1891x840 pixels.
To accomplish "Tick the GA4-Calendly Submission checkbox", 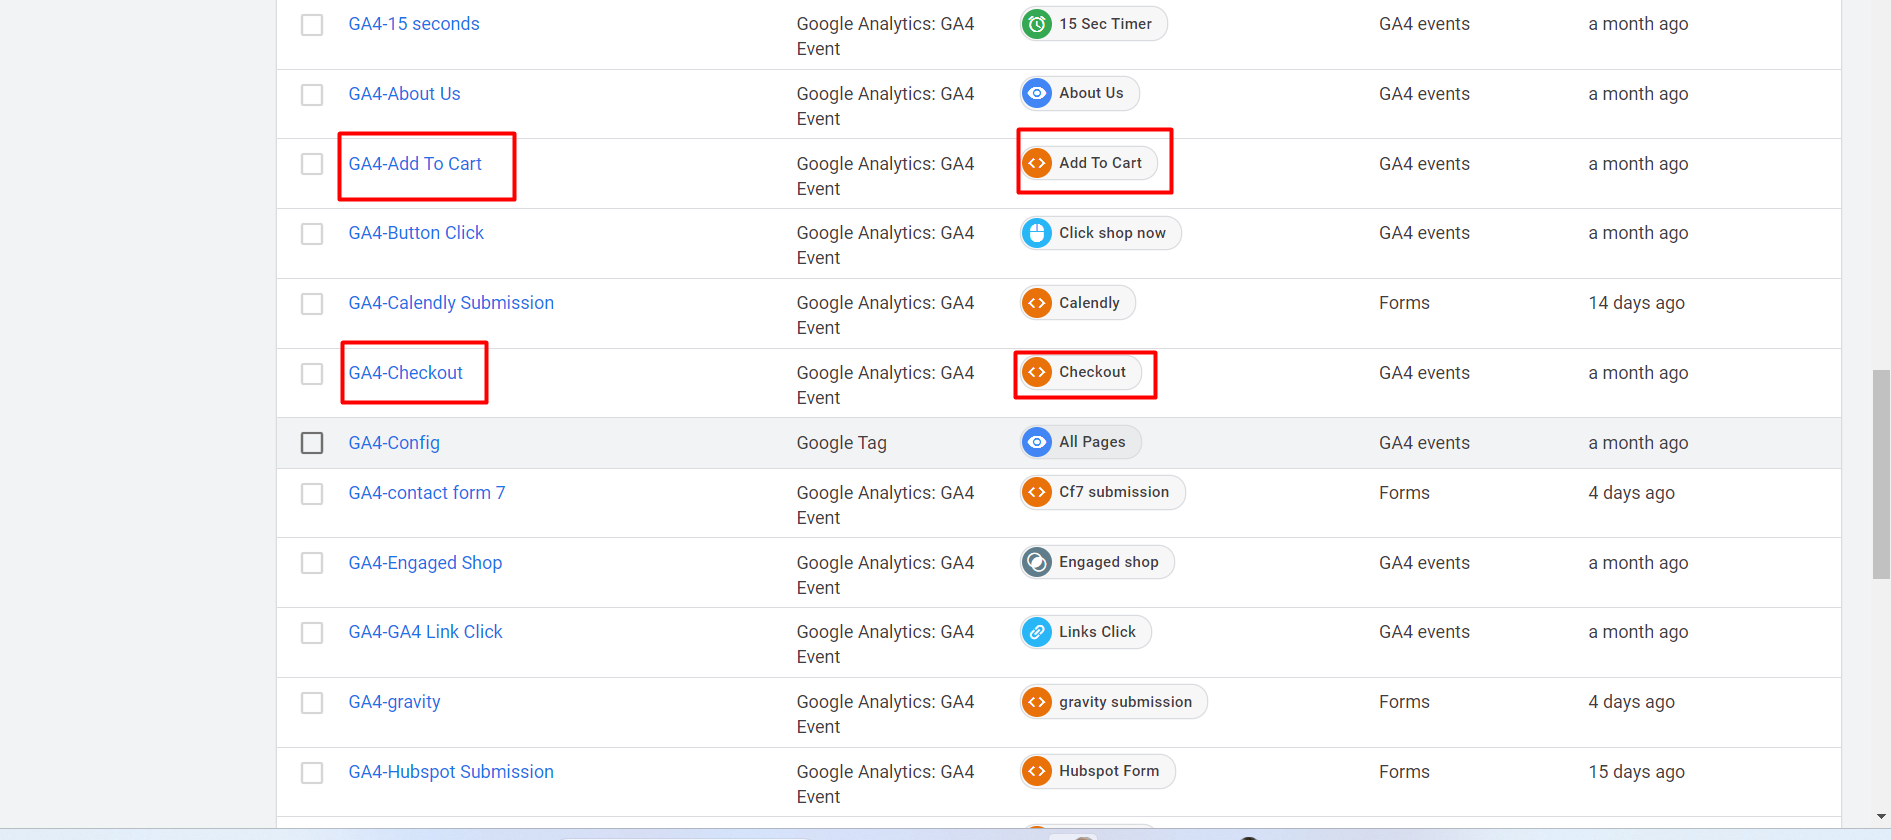I will pyautogui.click(x=312, y=304).
